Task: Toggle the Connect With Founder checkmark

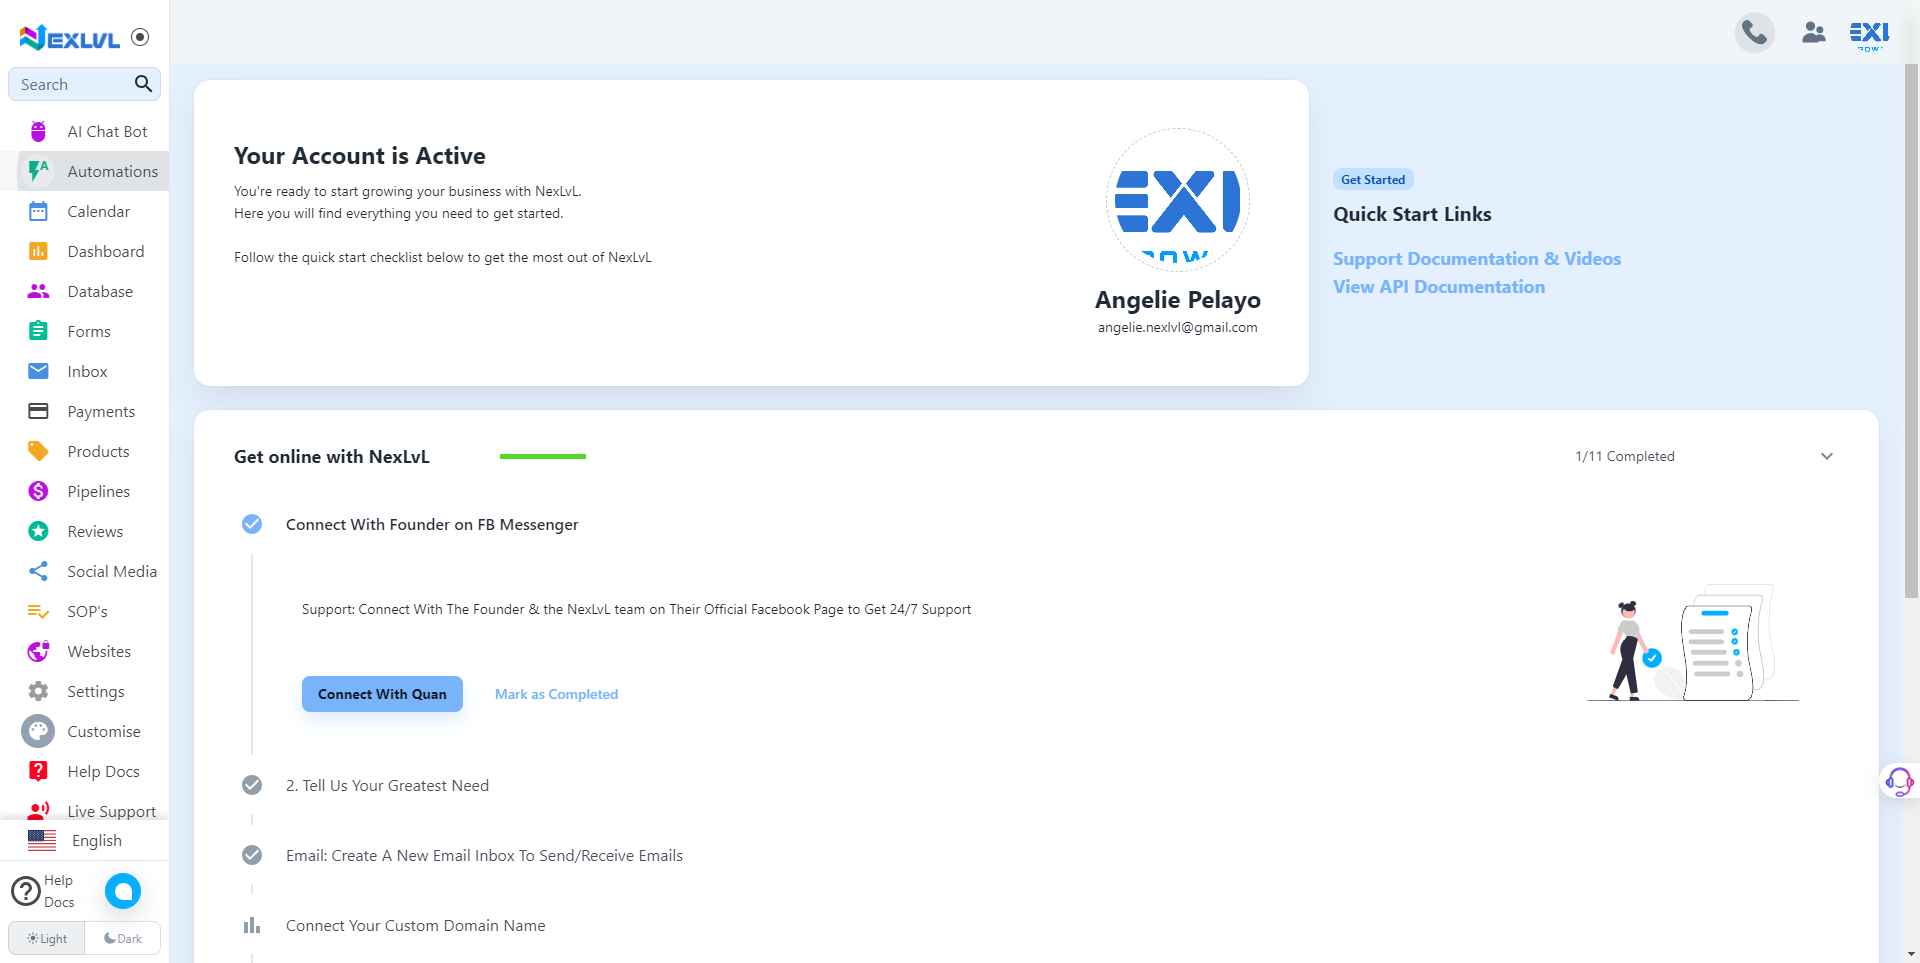Action: [x=252, y=524]
